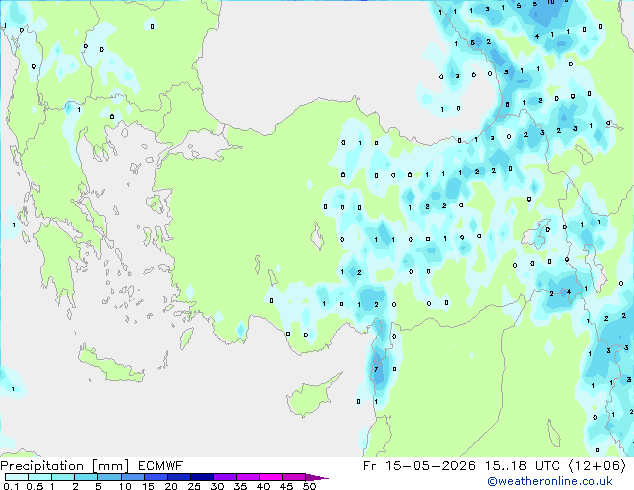Click legend tick label '50'
The width and height of the screenshot is (634, 490).
[309, 486]
